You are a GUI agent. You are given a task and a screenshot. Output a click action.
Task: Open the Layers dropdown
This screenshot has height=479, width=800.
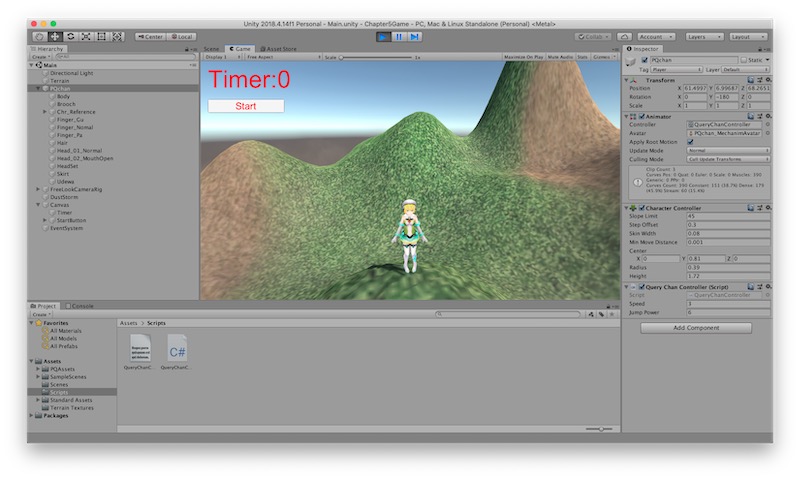coord(704,37)
